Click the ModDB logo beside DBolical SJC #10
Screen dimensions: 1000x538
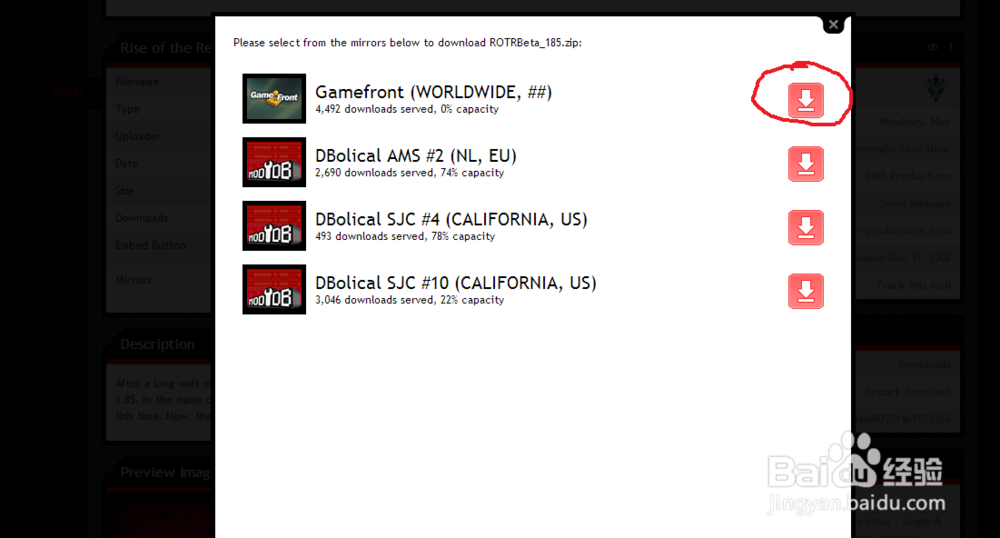pyautogui.click(x=274, y=289)
